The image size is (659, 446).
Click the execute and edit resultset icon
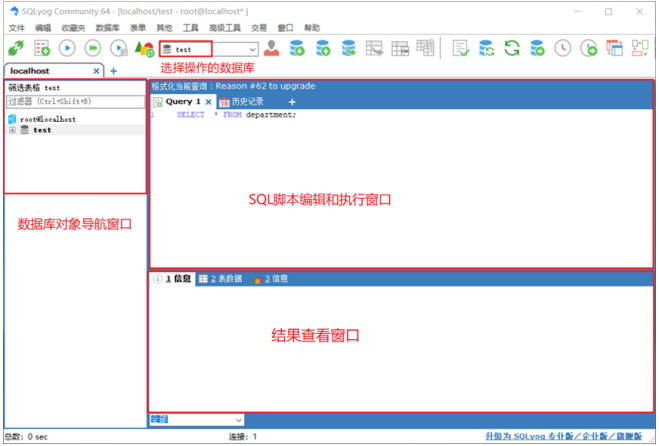[119, 48]
